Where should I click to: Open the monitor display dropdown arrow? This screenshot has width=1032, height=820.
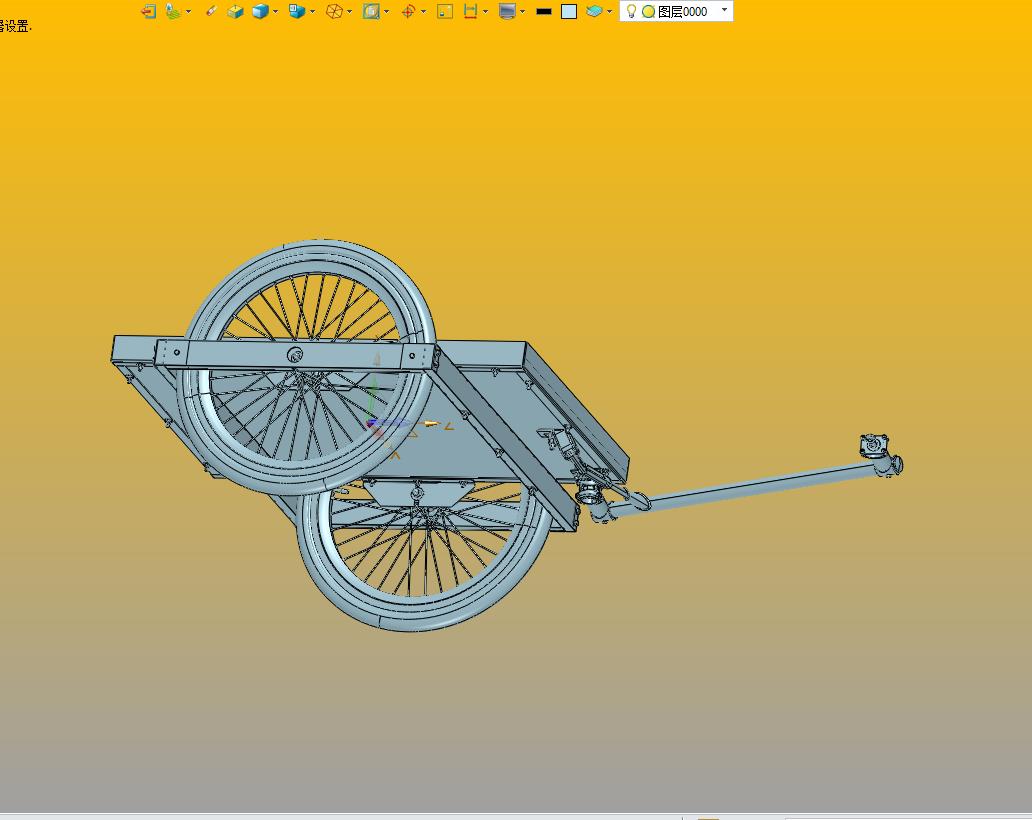coord(523,11)
